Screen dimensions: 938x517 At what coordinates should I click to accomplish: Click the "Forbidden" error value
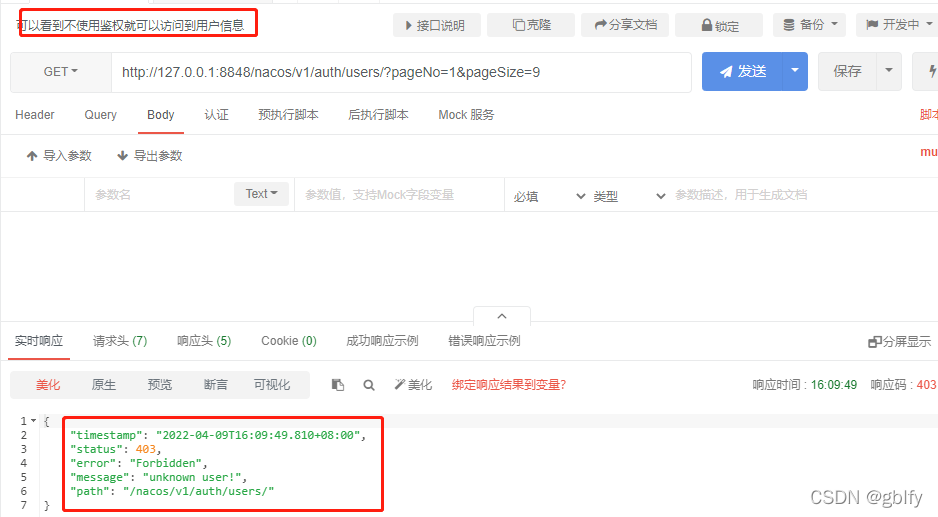tap(165, 463)
